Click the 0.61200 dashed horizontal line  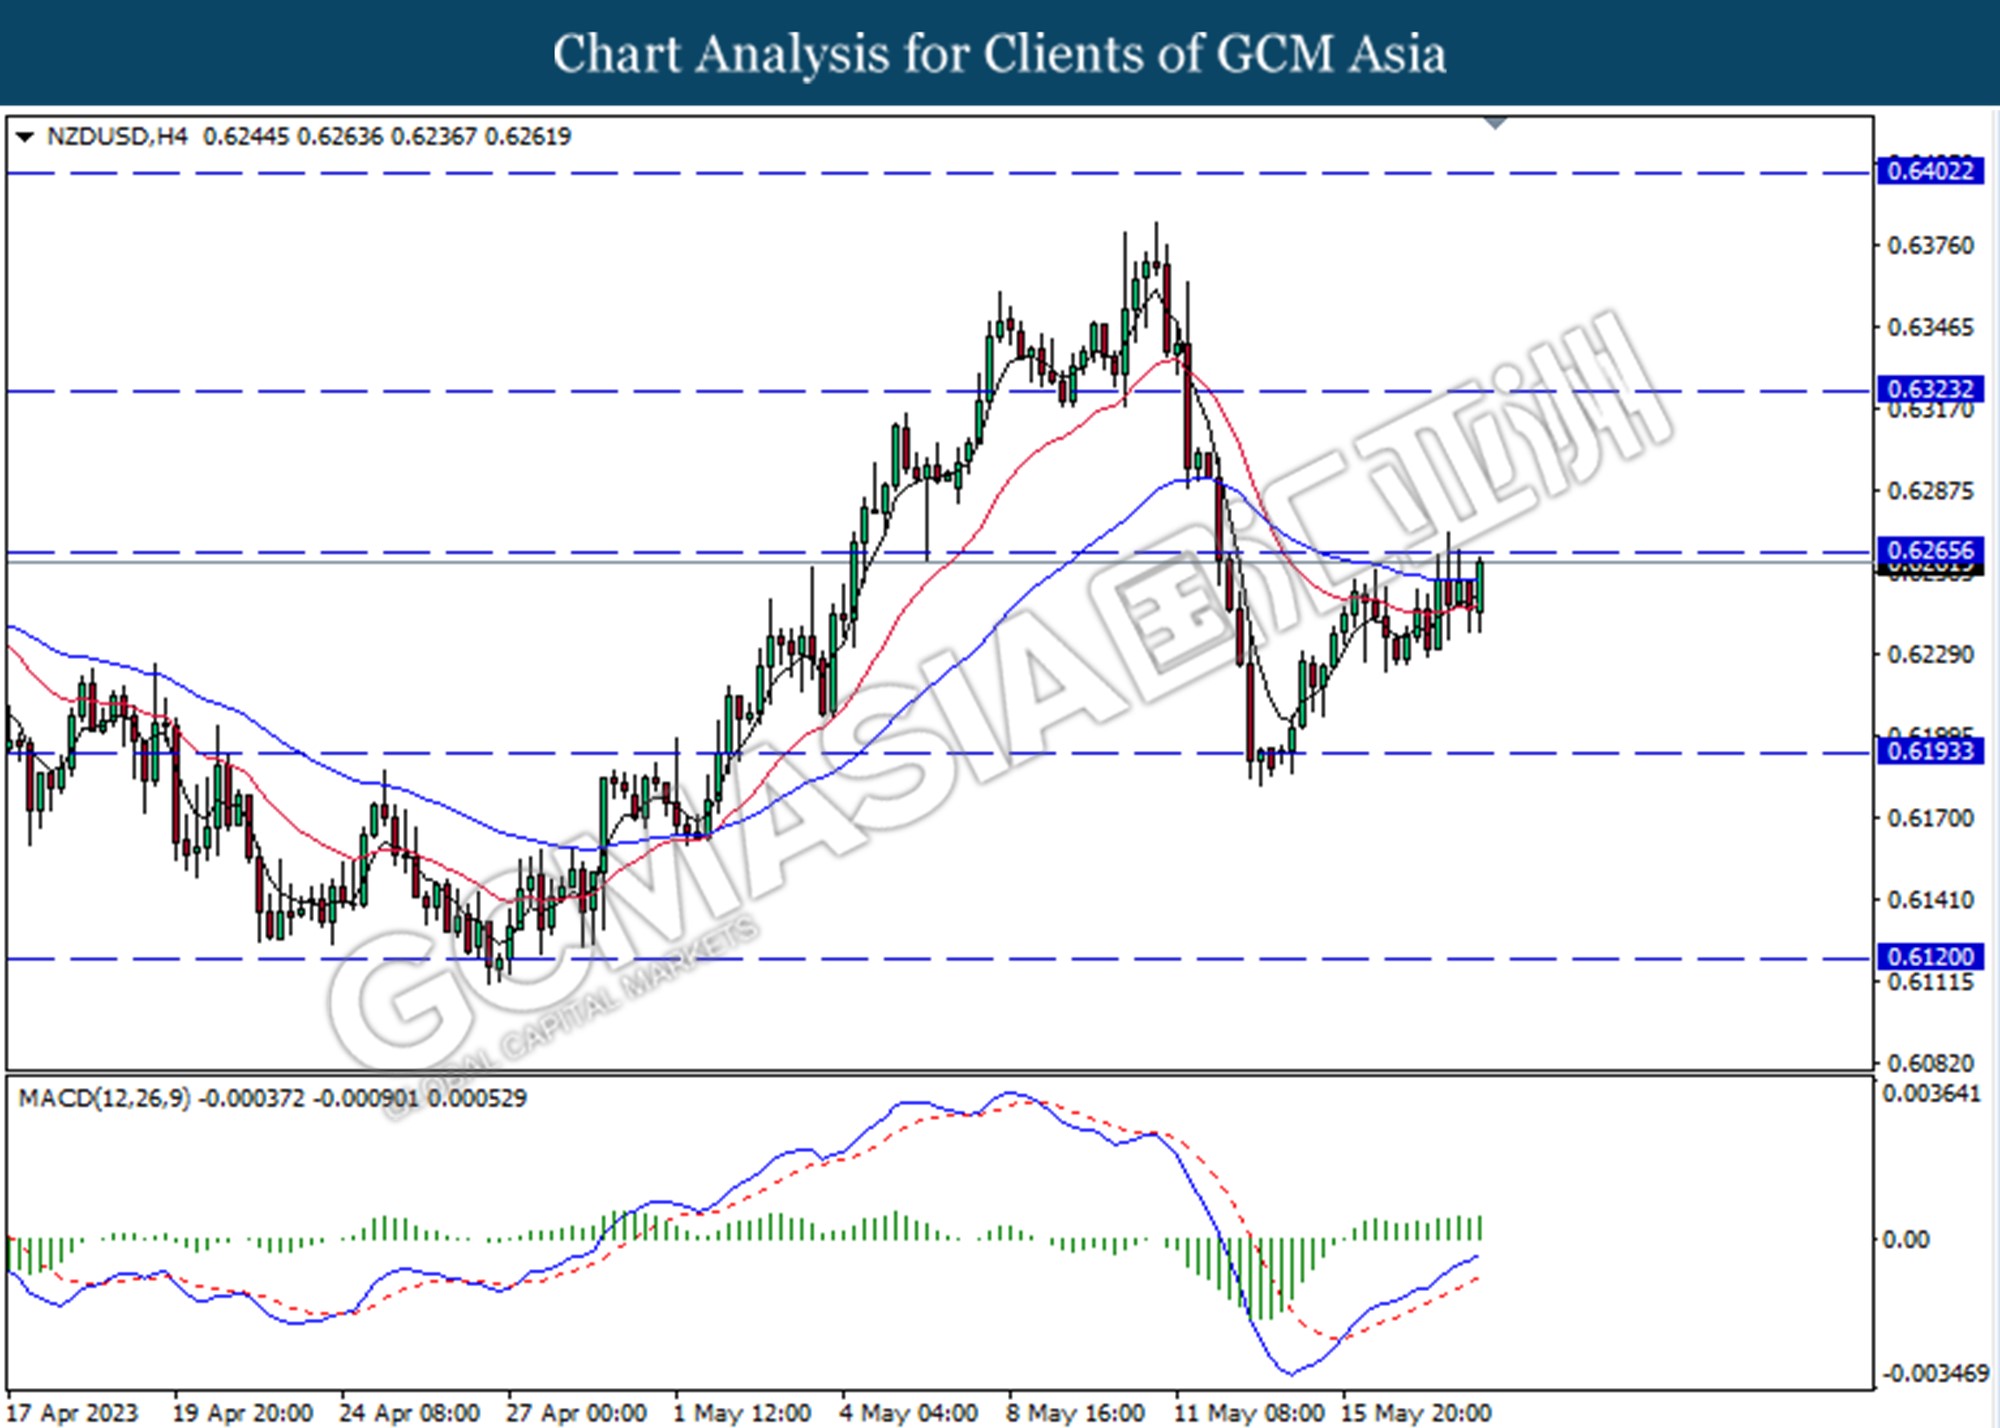coord(938,959)
